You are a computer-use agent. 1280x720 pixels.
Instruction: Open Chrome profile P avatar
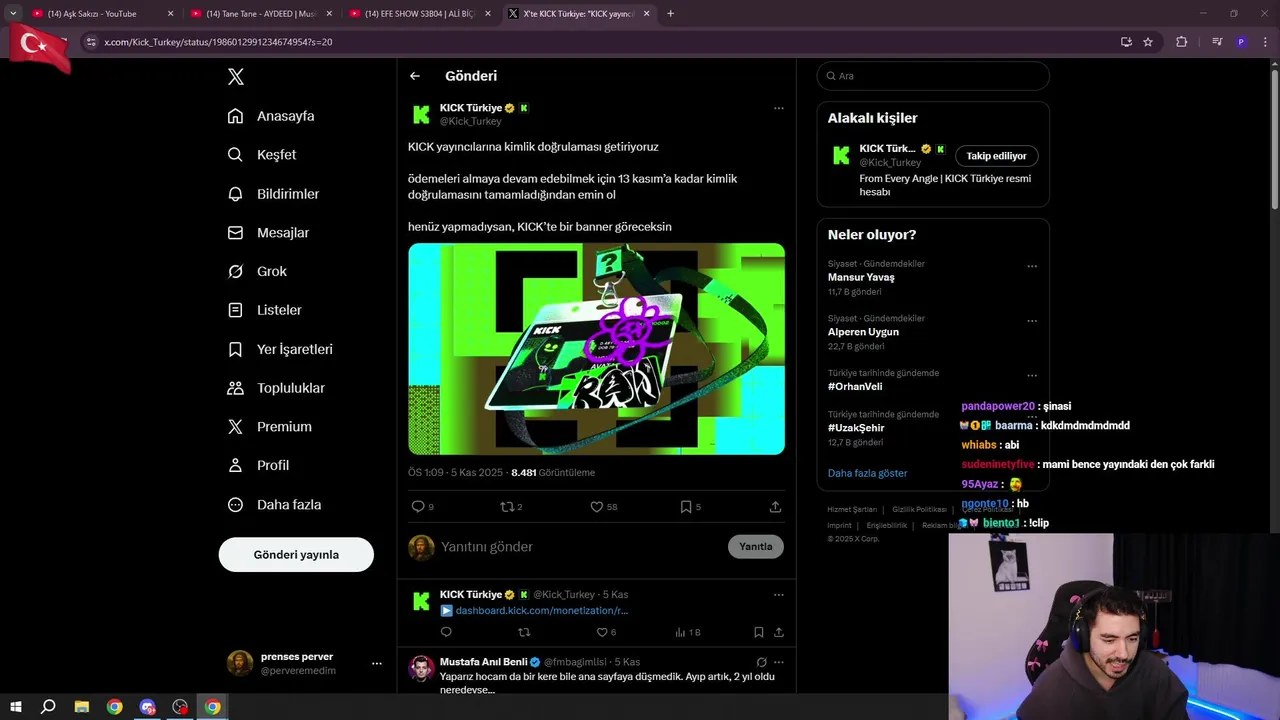[1241, 42]
